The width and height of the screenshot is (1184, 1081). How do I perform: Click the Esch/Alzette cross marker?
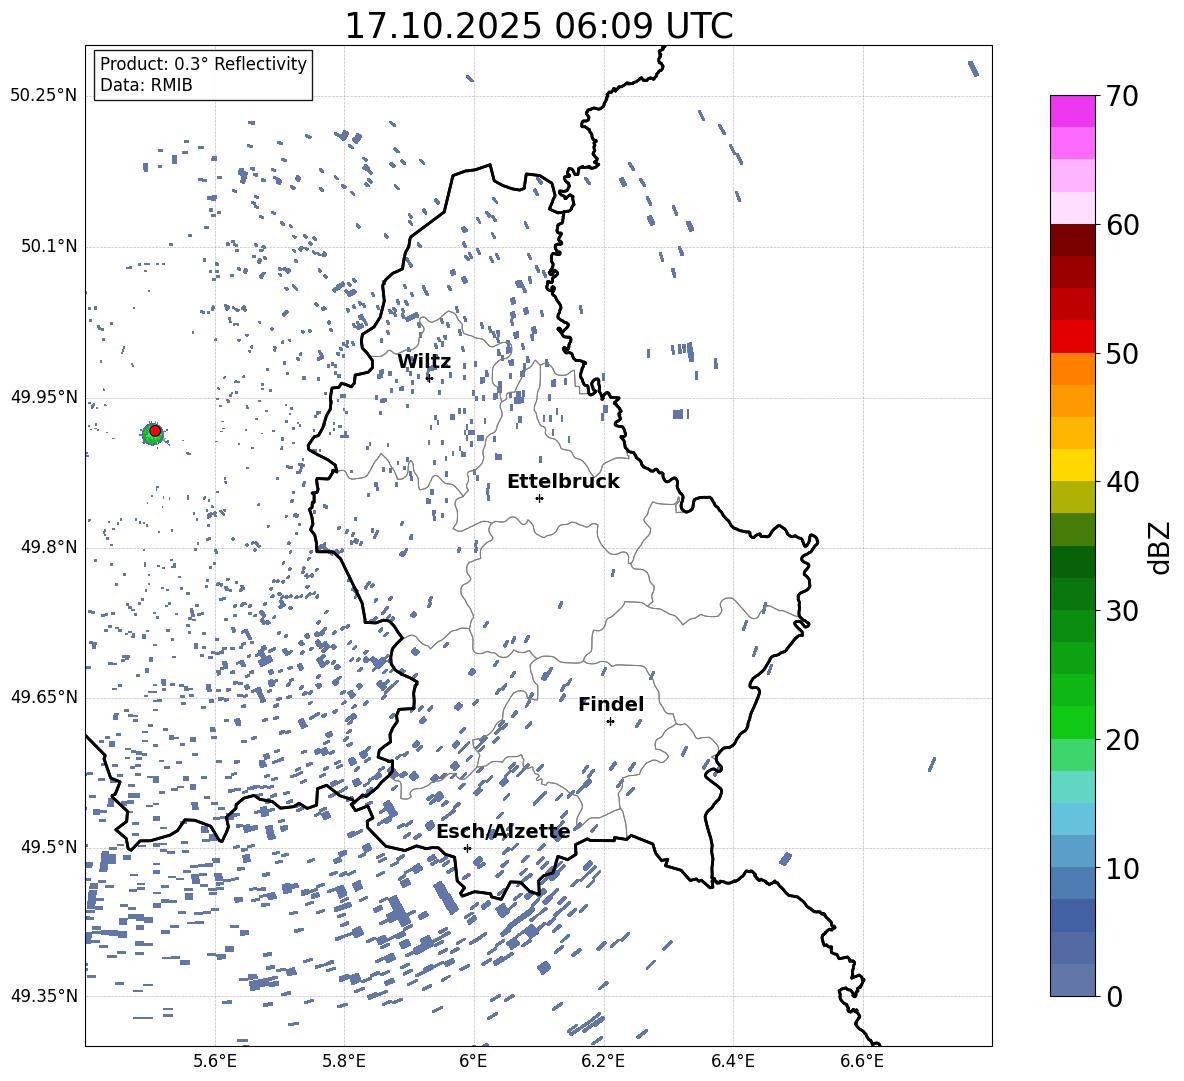coord(467,848)
